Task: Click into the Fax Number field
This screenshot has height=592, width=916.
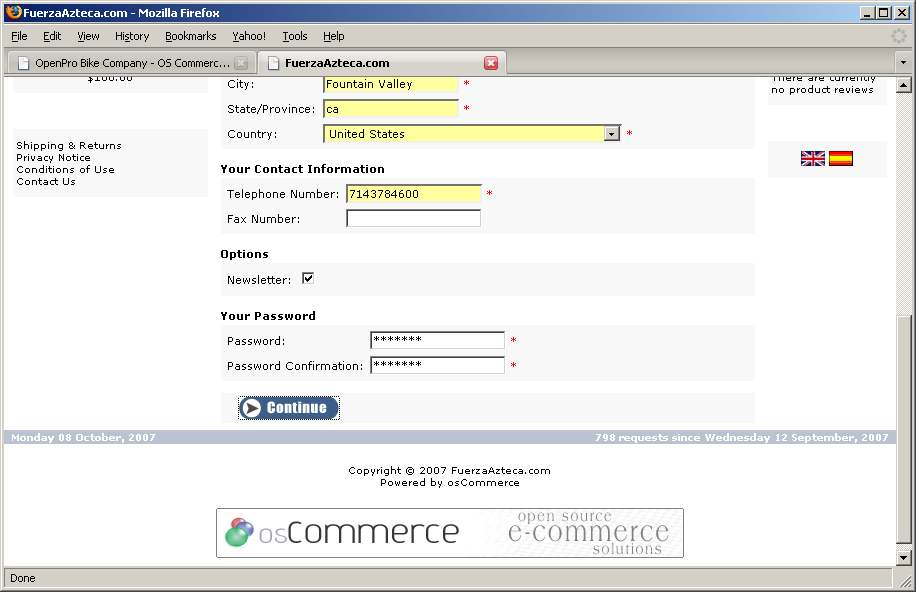Action: point(413,219)
